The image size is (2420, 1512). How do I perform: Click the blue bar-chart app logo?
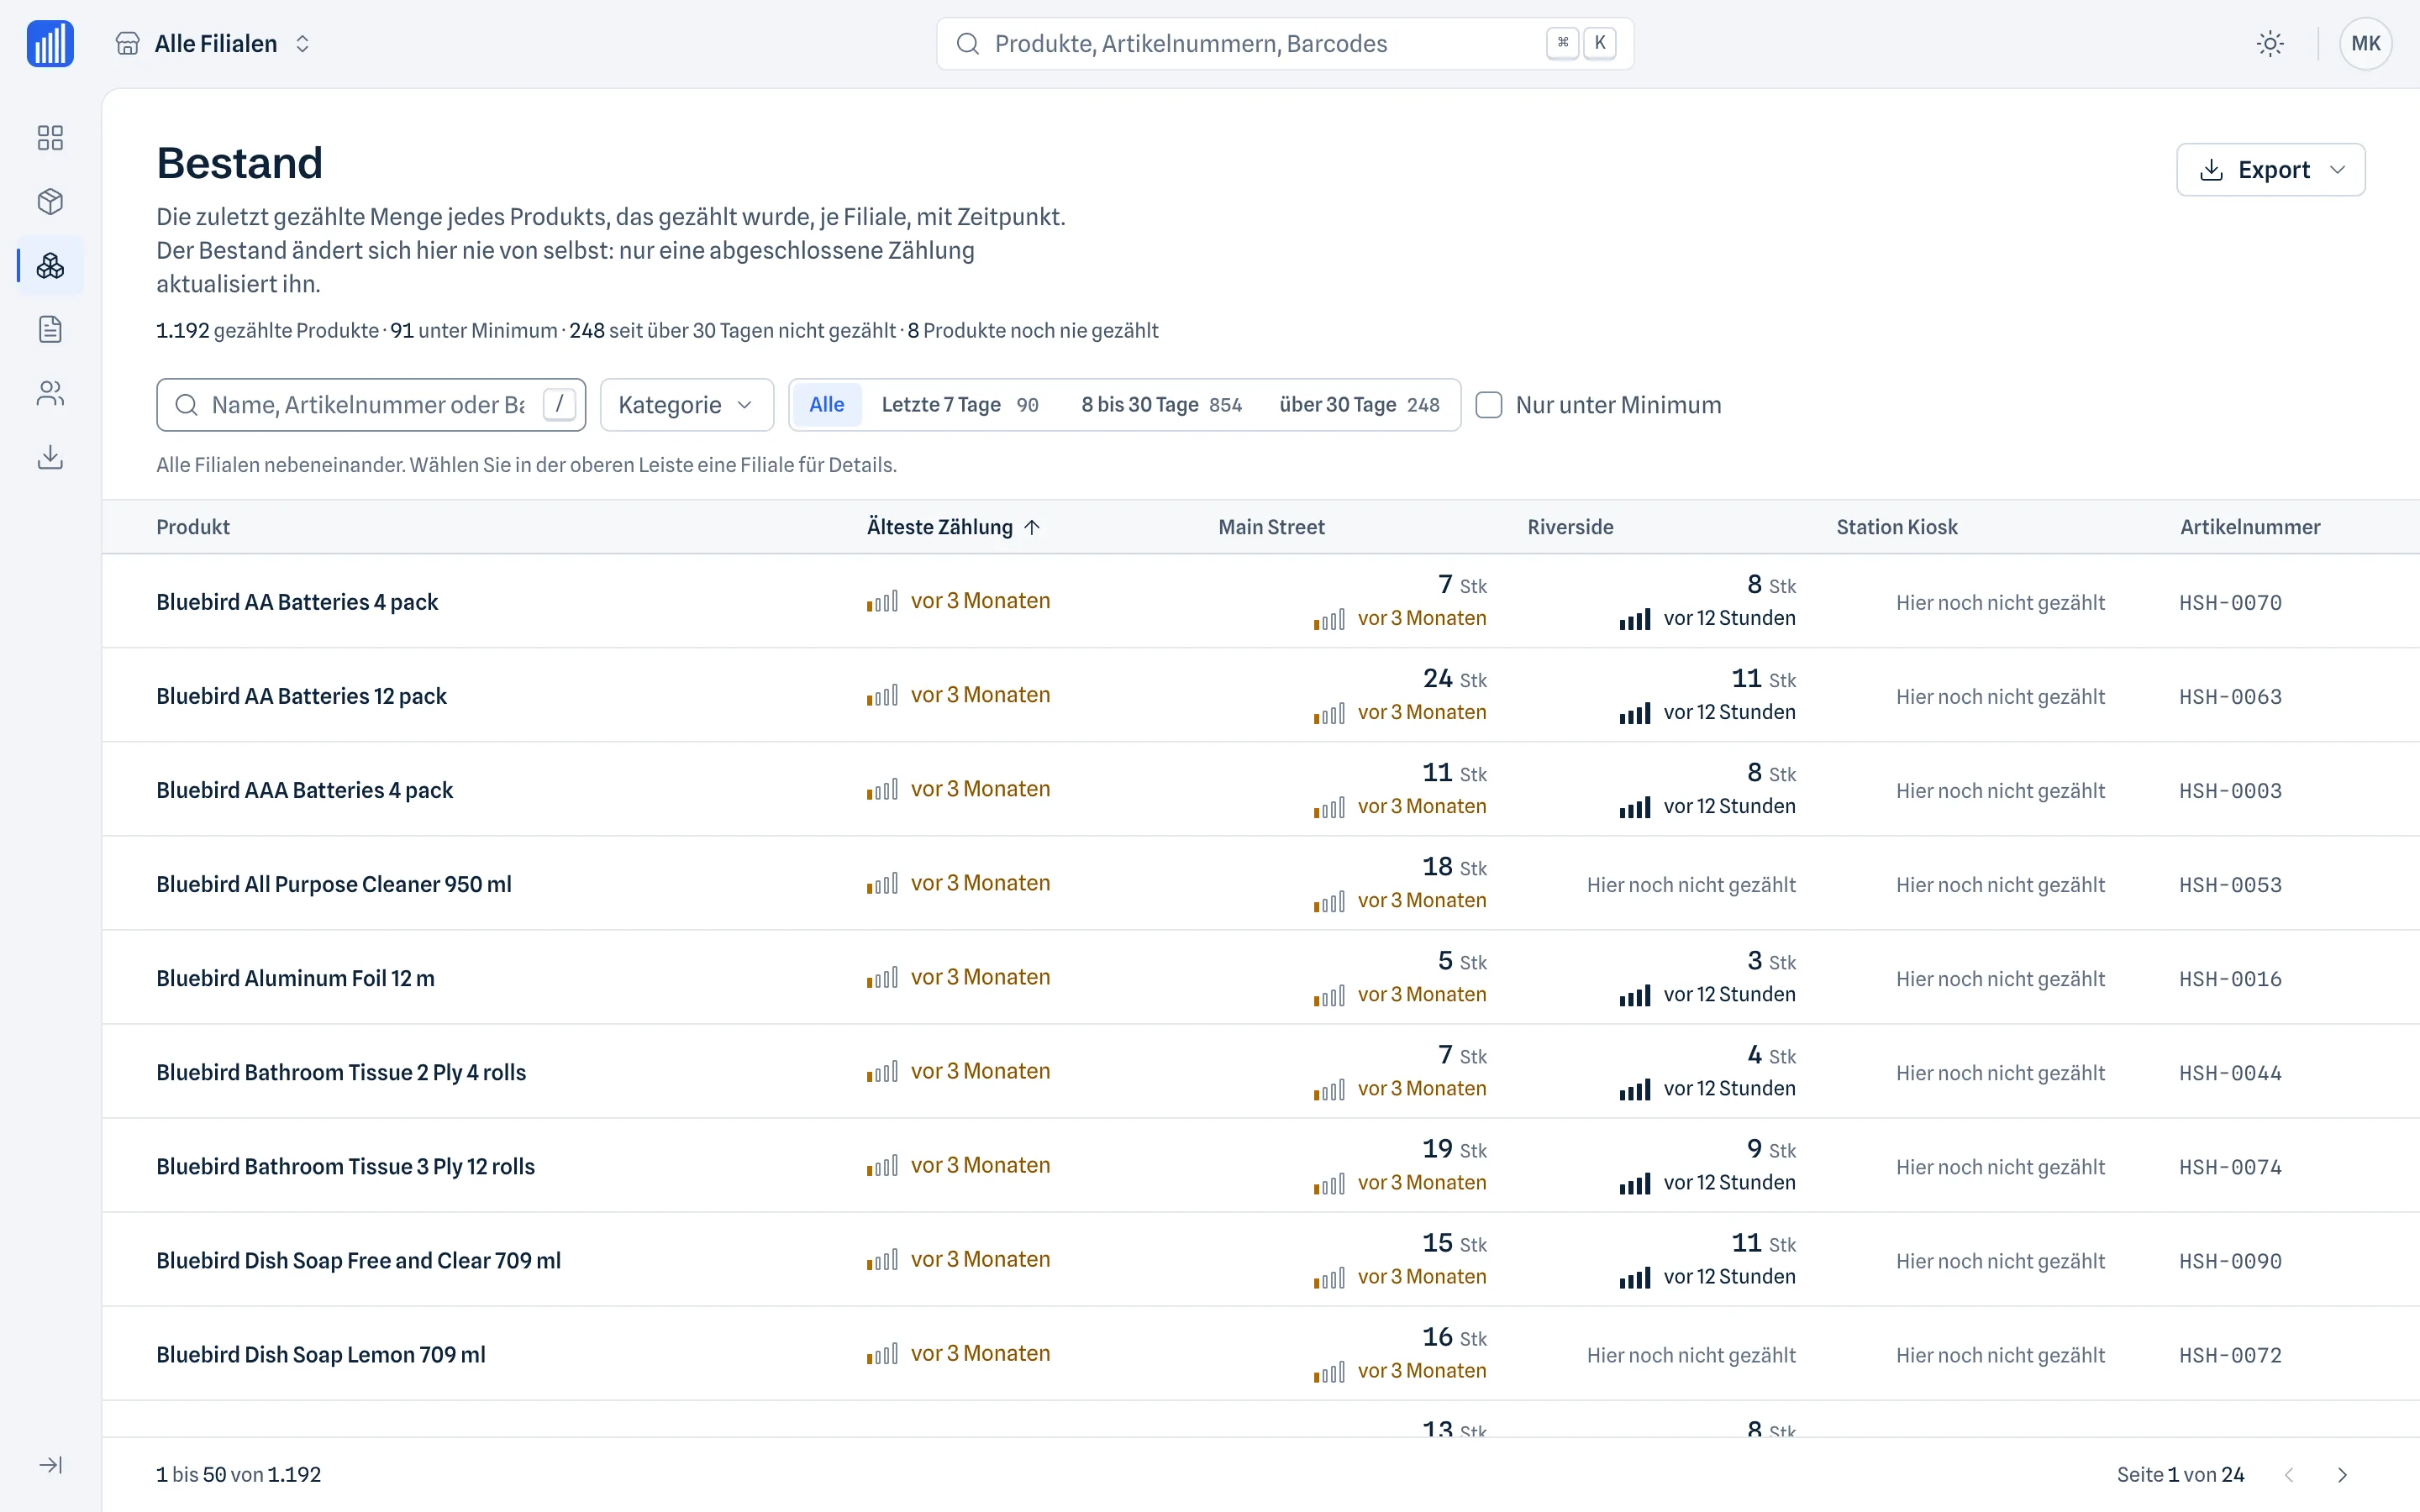point(50,44)
